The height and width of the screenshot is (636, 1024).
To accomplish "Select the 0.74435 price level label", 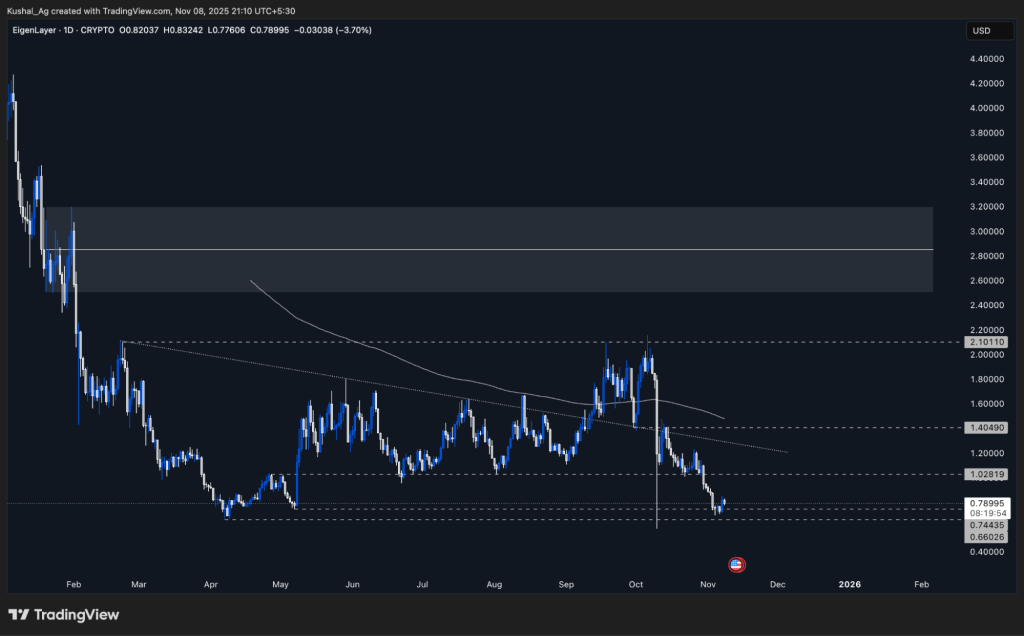I will pyautogui.click(x=987, y=526).
